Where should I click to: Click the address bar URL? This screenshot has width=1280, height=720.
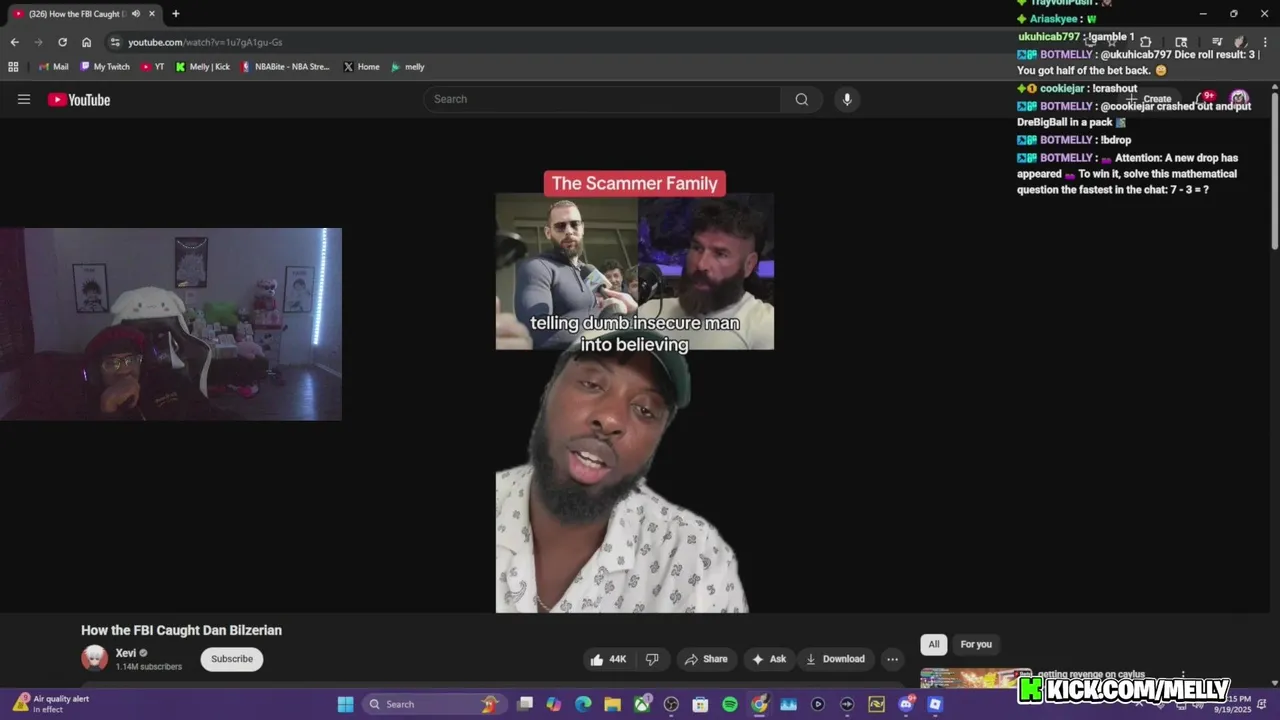click(205, 42)
